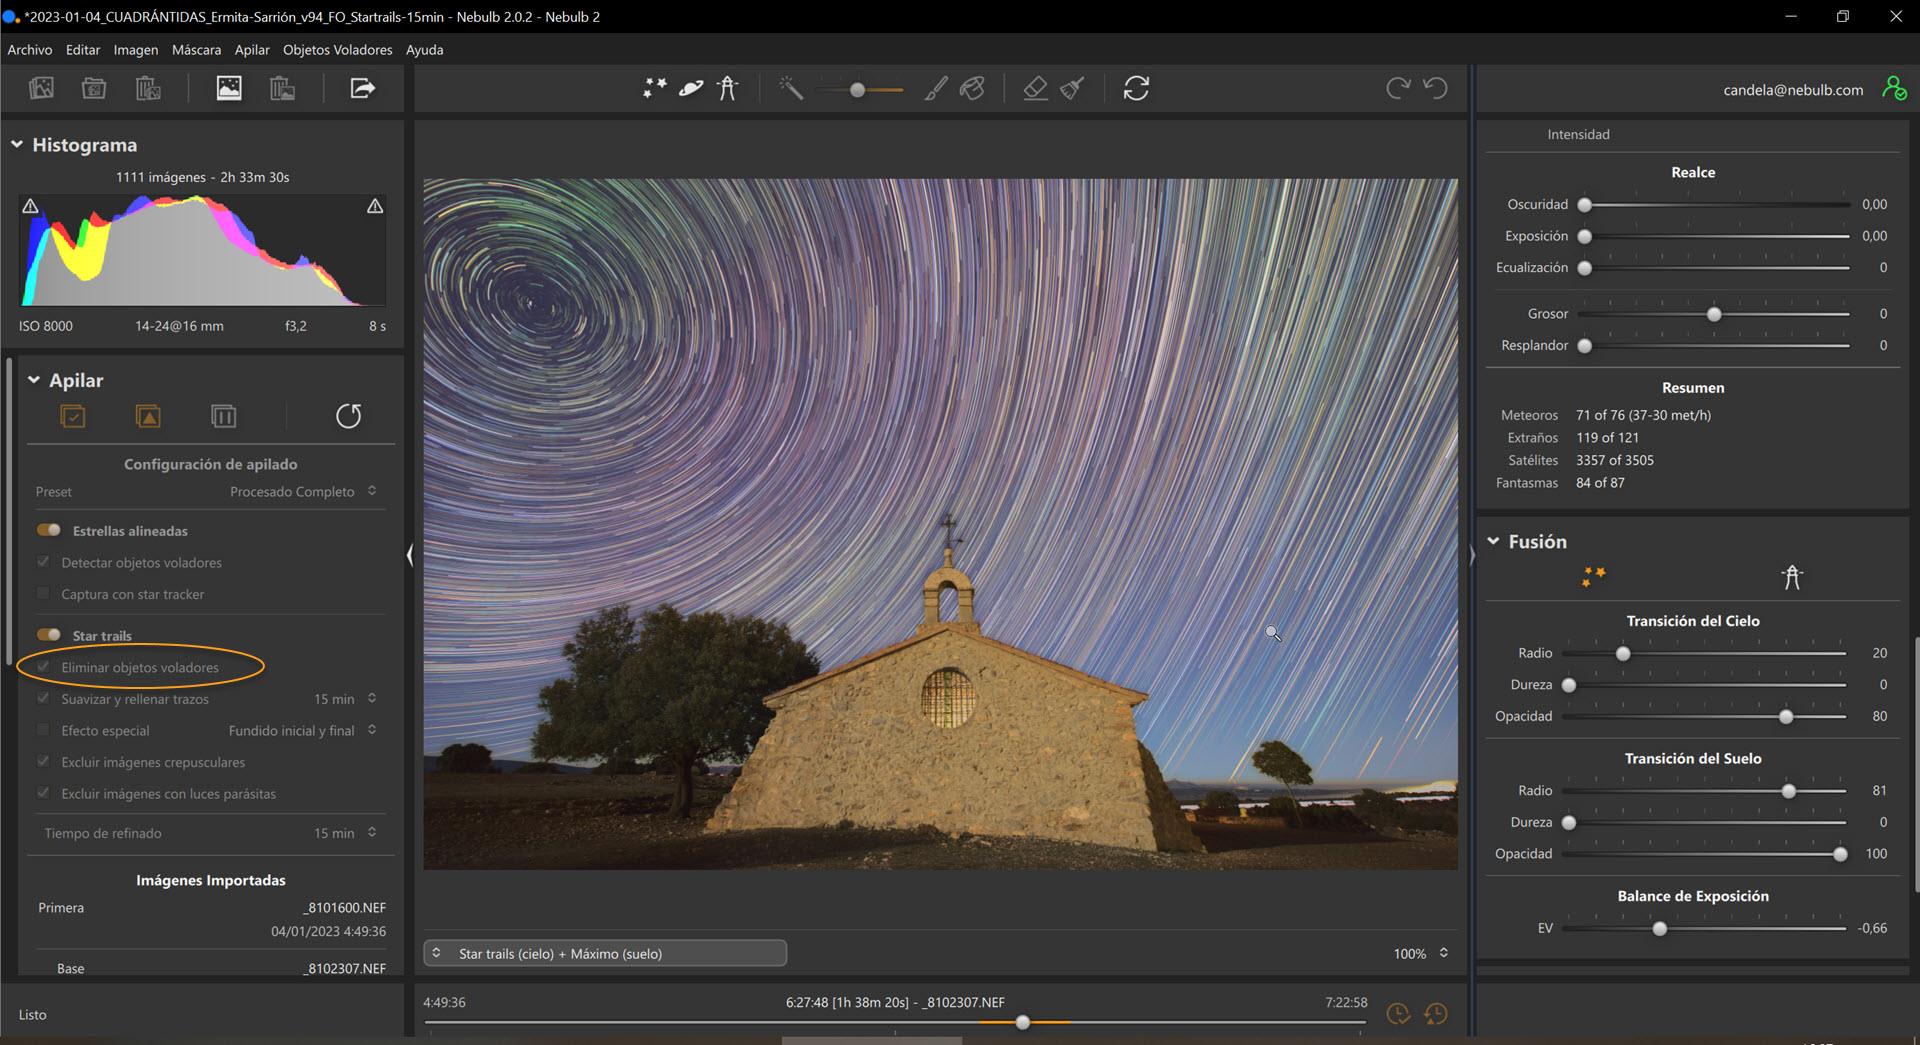Open the Star trails (cielo) view dropdown
The image size is (1920, 1045).
click(605, 953)
